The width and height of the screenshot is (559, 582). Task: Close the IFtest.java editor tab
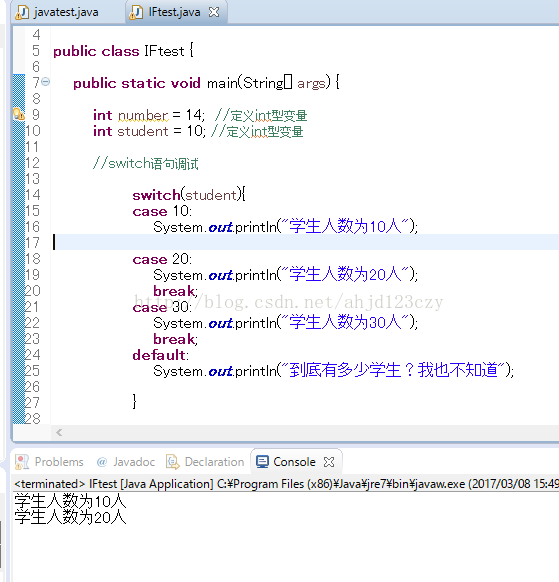click(x=214, y=12)
